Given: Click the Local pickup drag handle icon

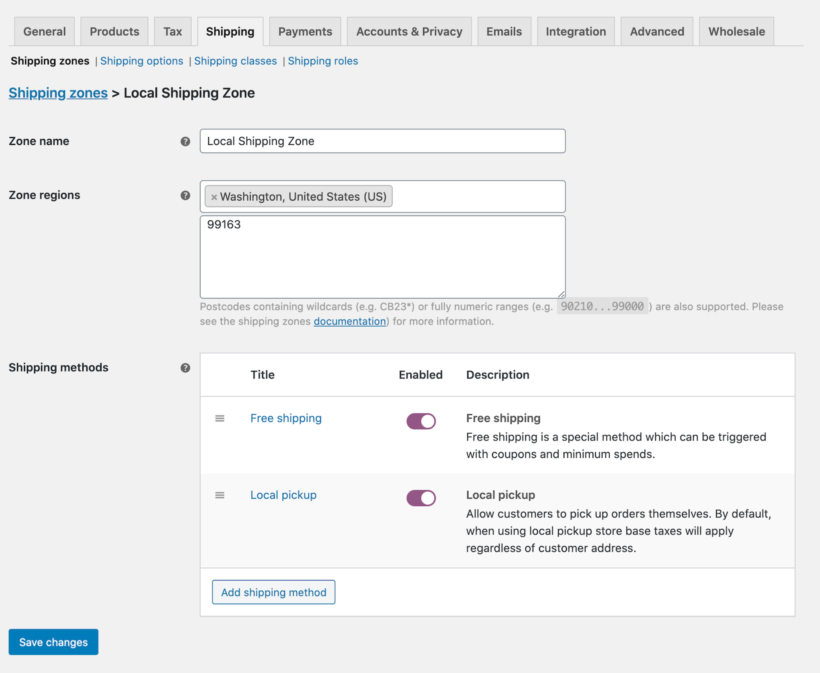Looking at the screenshot, I should [x=220, y=496].
